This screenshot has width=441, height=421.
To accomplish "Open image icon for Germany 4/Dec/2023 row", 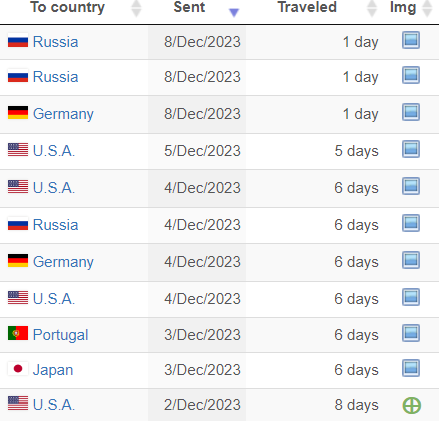I will [411, 260].
